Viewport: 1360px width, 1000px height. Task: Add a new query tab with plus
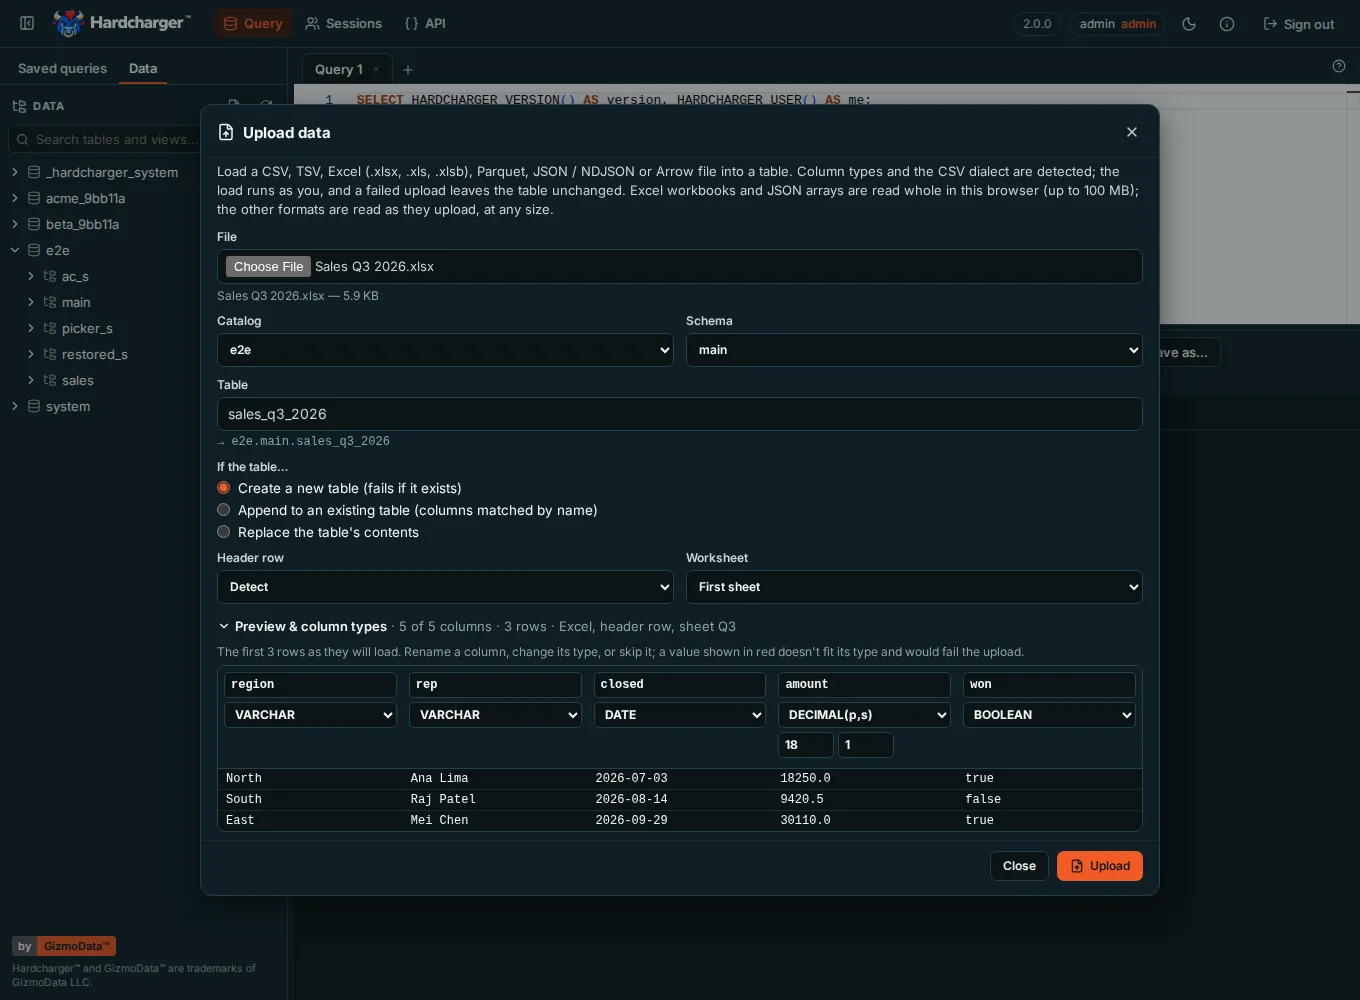coord(408,70)
